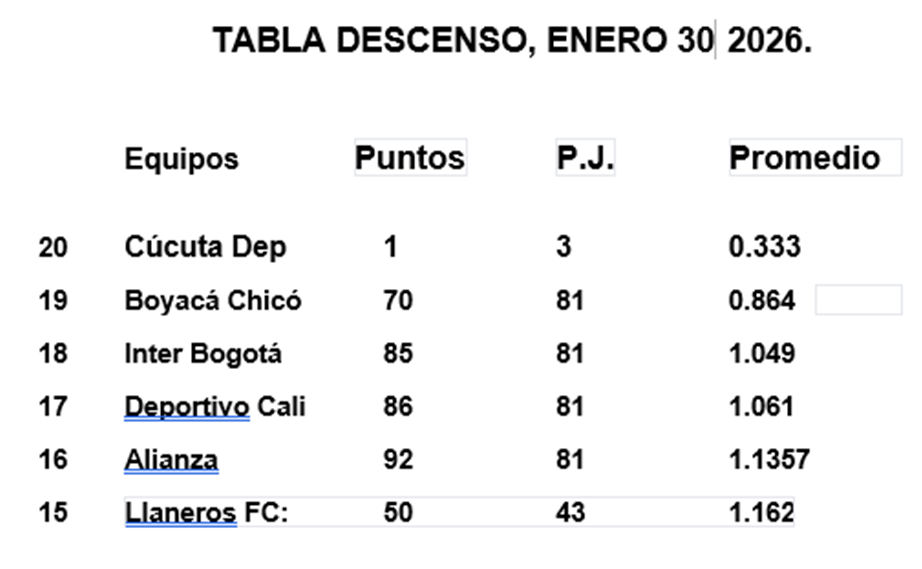The height and width of the screenshot is (569, 922).
Task: Select the P.J. header cell
Action: click(585, 158)
